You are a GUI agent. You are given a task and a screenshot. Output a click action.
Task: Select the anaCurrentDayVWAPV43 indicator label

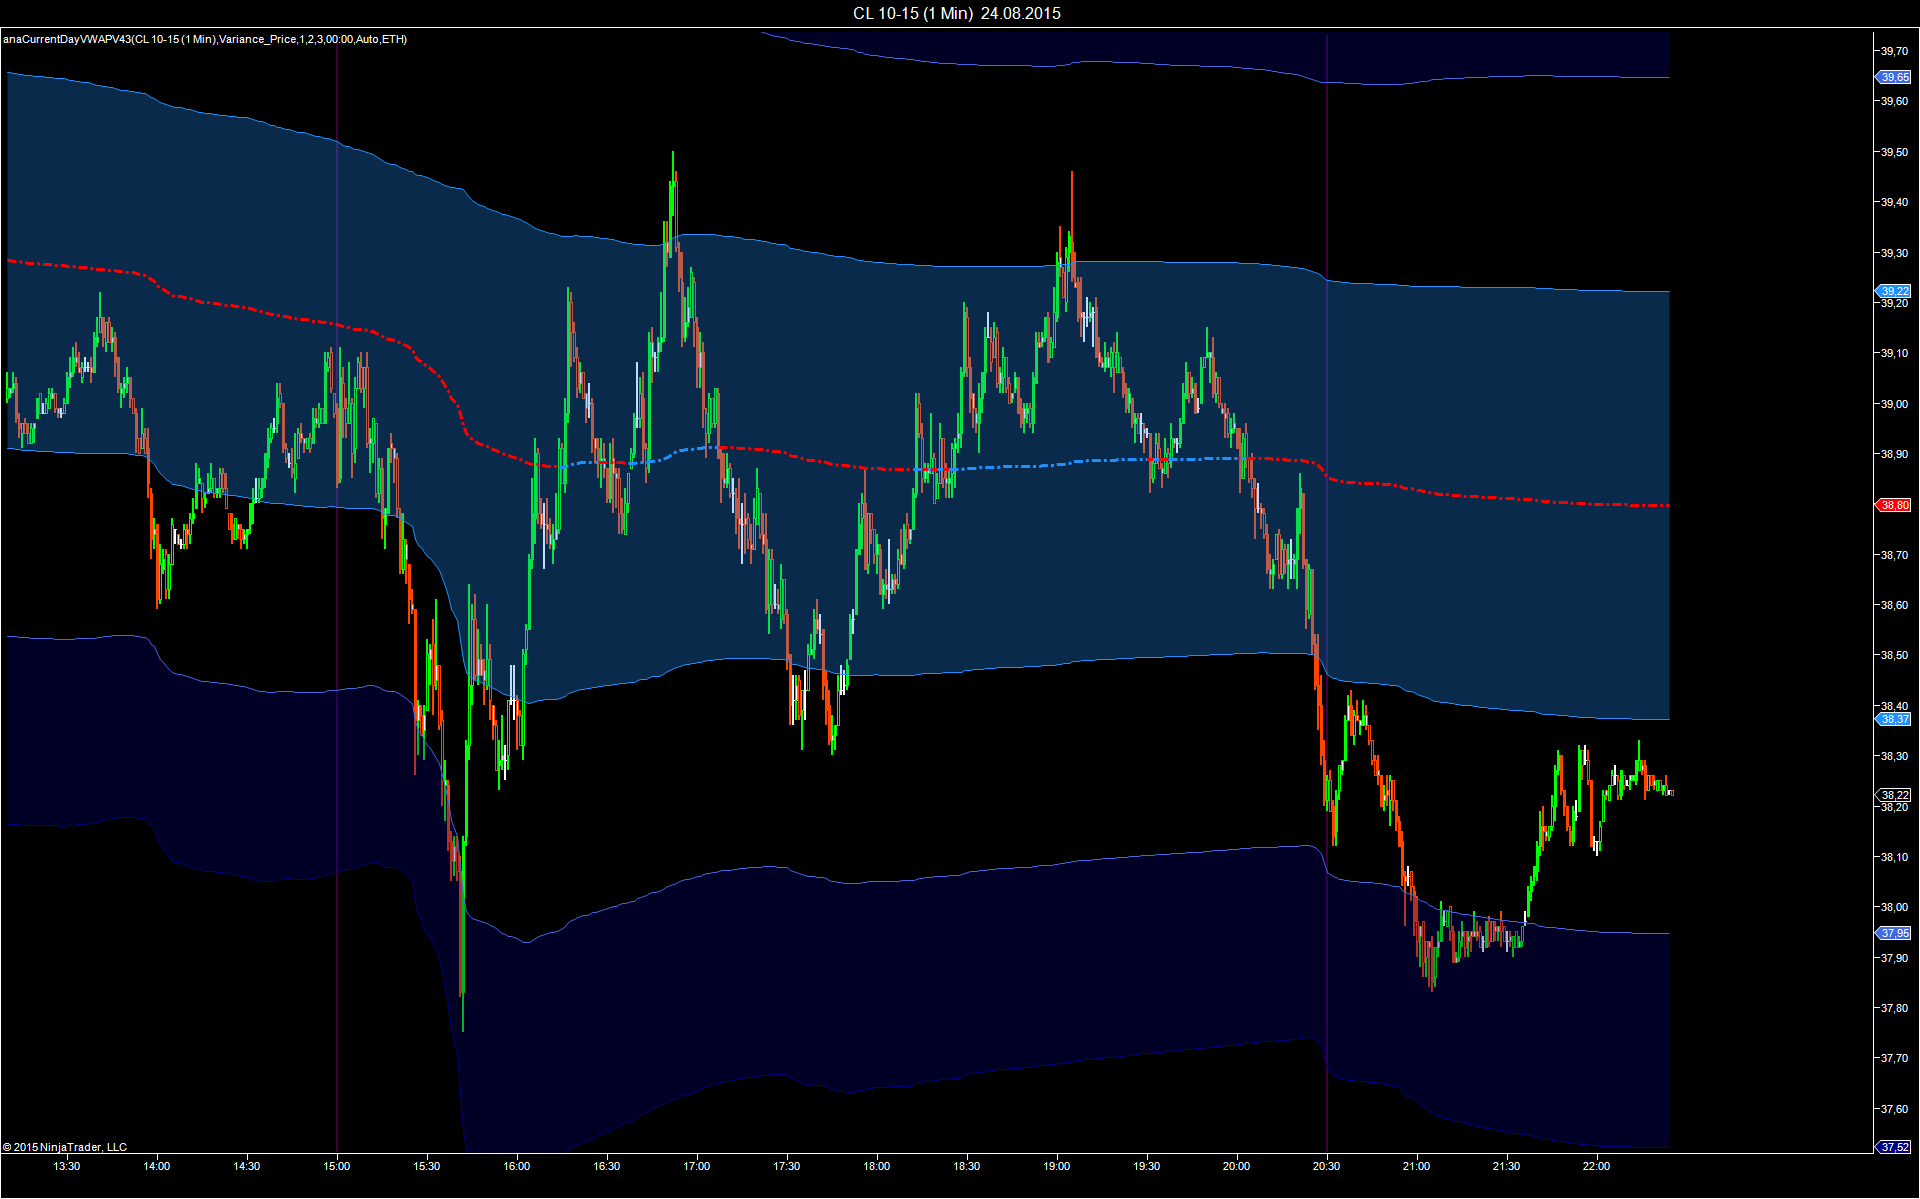[204, 39]
